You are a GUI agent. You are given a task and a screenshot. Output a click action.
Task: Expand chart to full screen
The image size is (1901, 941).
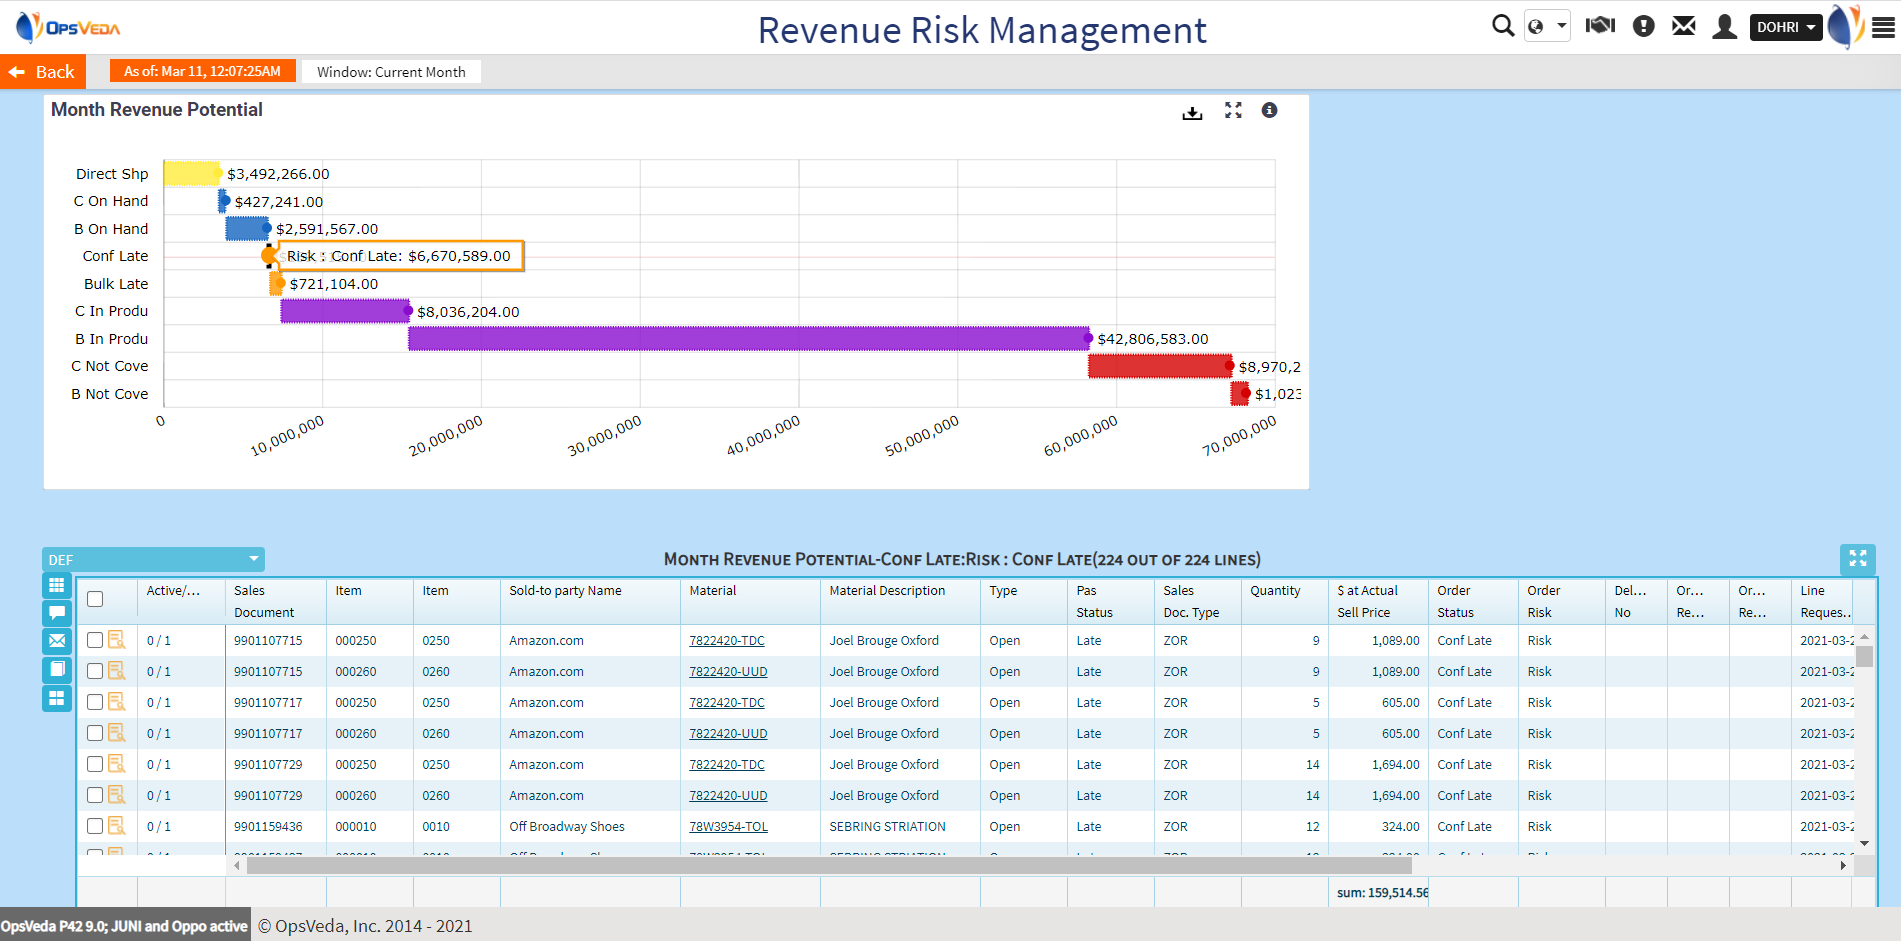[x=1233, y=111]
